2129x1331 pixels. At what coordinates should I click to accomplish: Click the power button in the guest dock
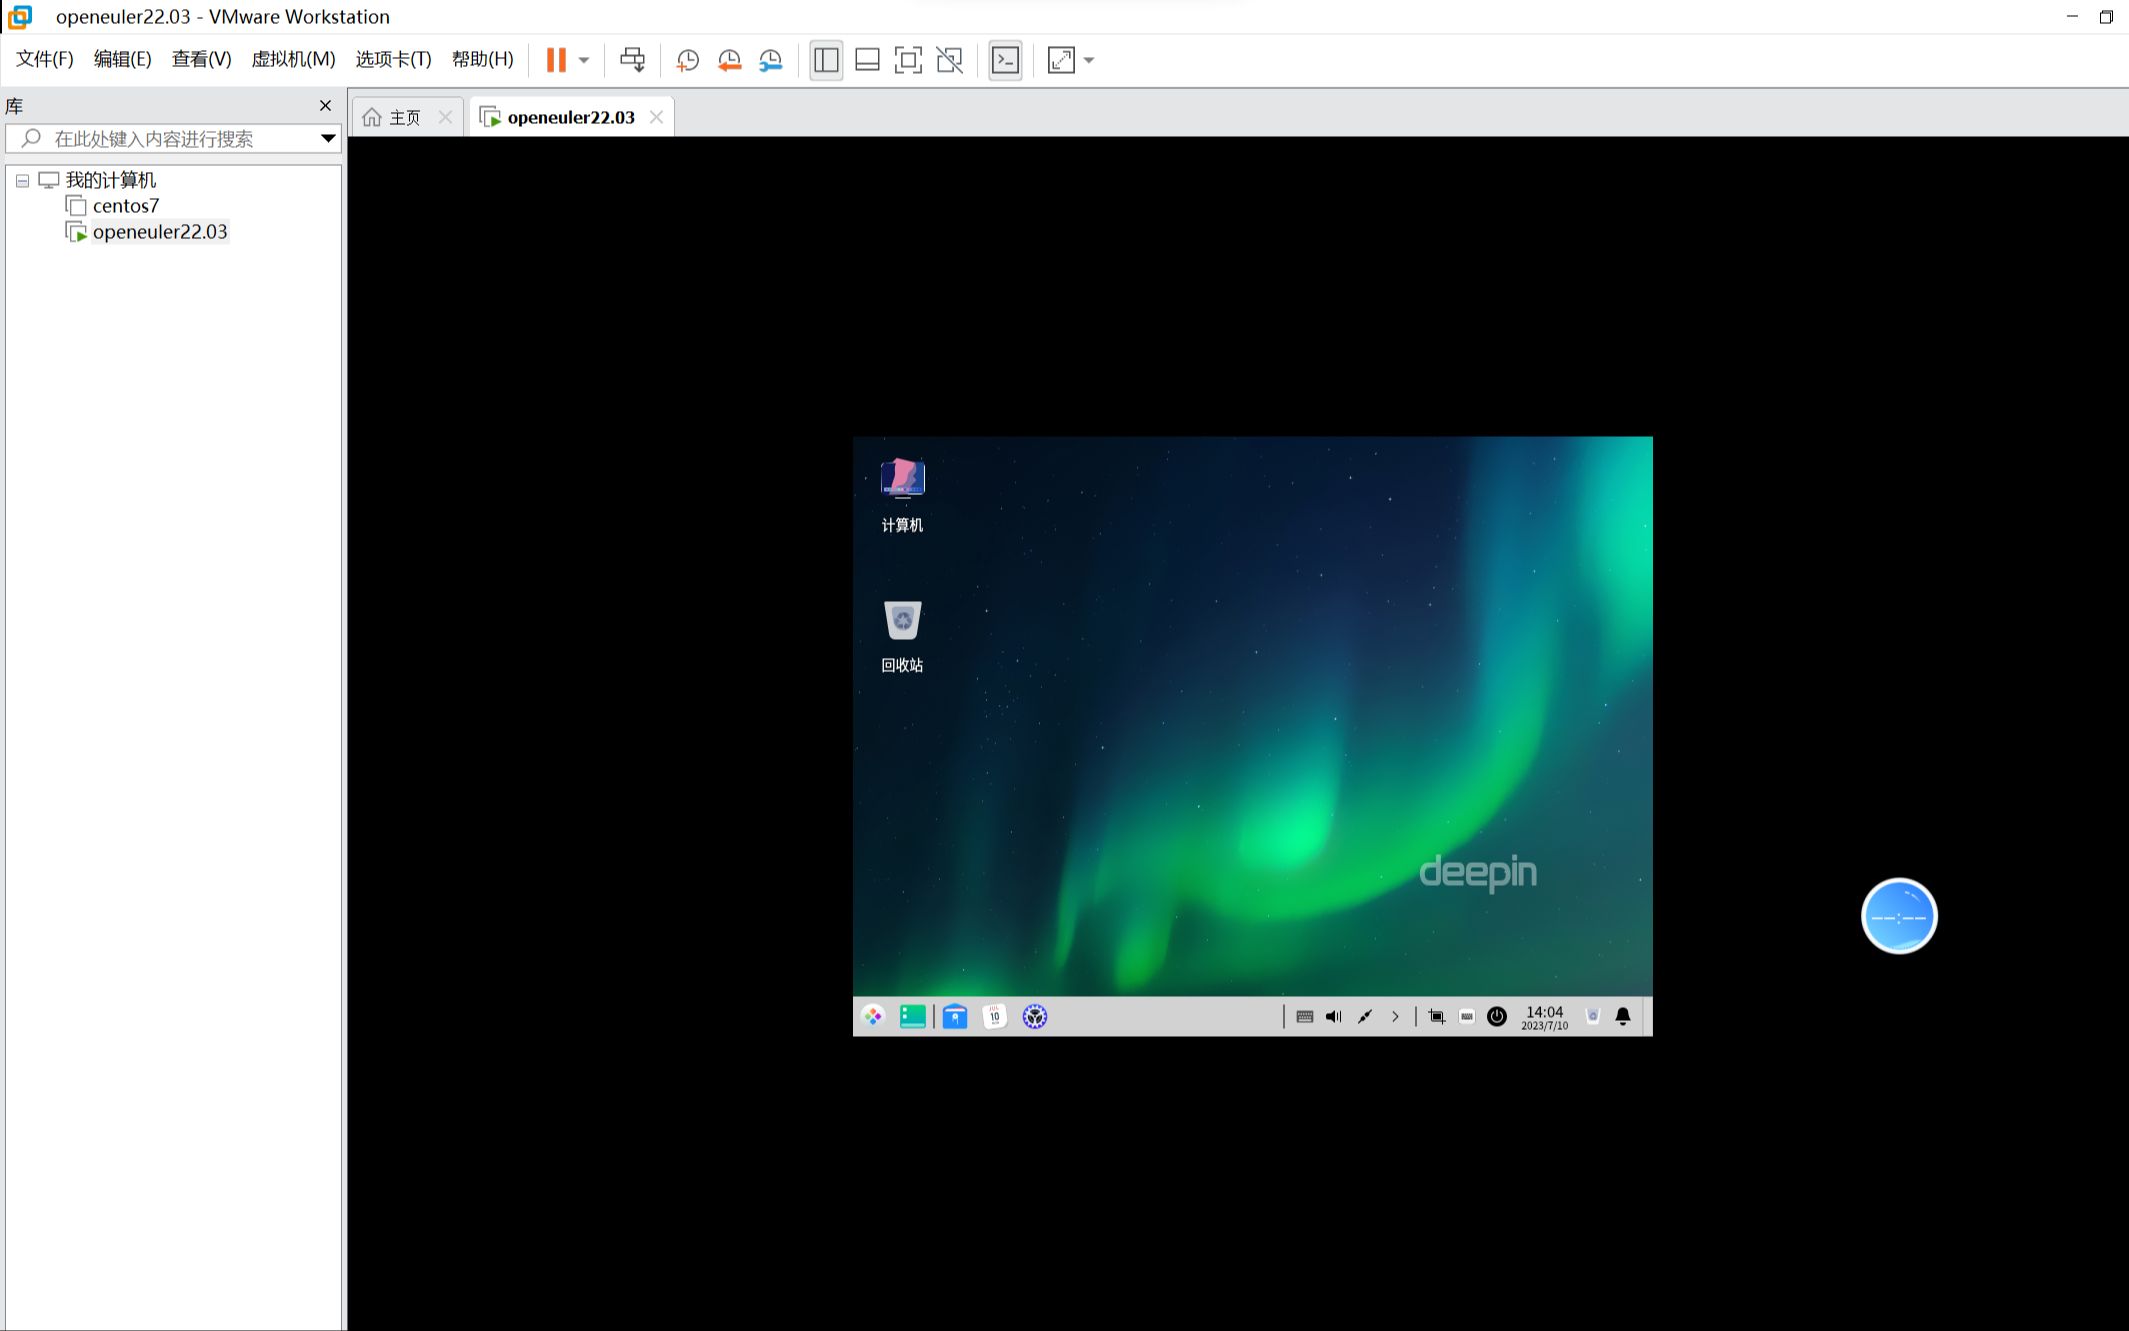(1496, 1016)
